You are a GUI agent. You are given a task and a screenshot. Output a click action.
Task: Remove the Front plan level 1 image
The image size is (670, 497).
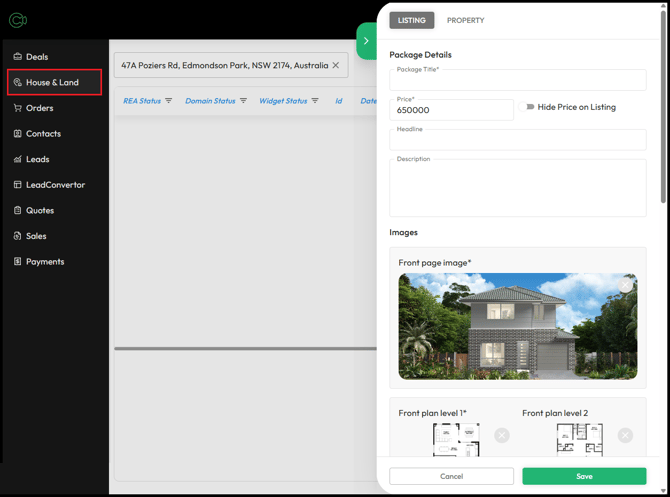point(502,435)
